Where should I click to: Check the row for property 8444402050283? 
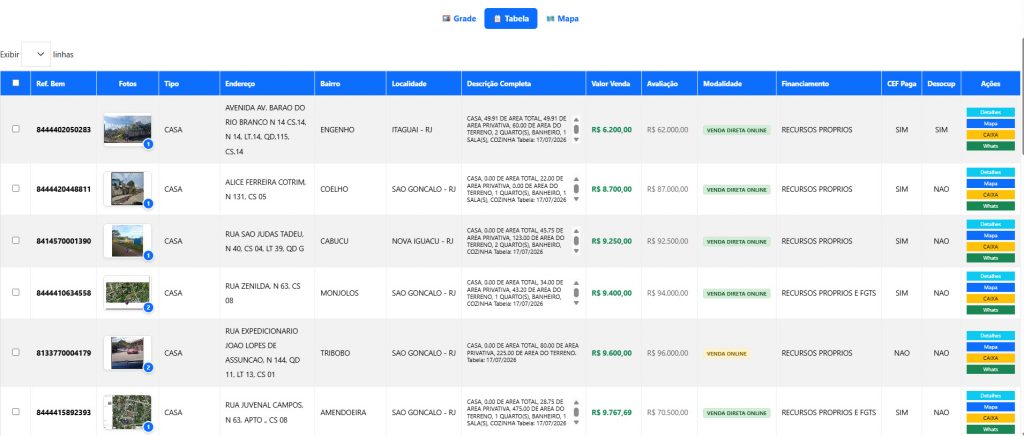click(x=16, y=129)
